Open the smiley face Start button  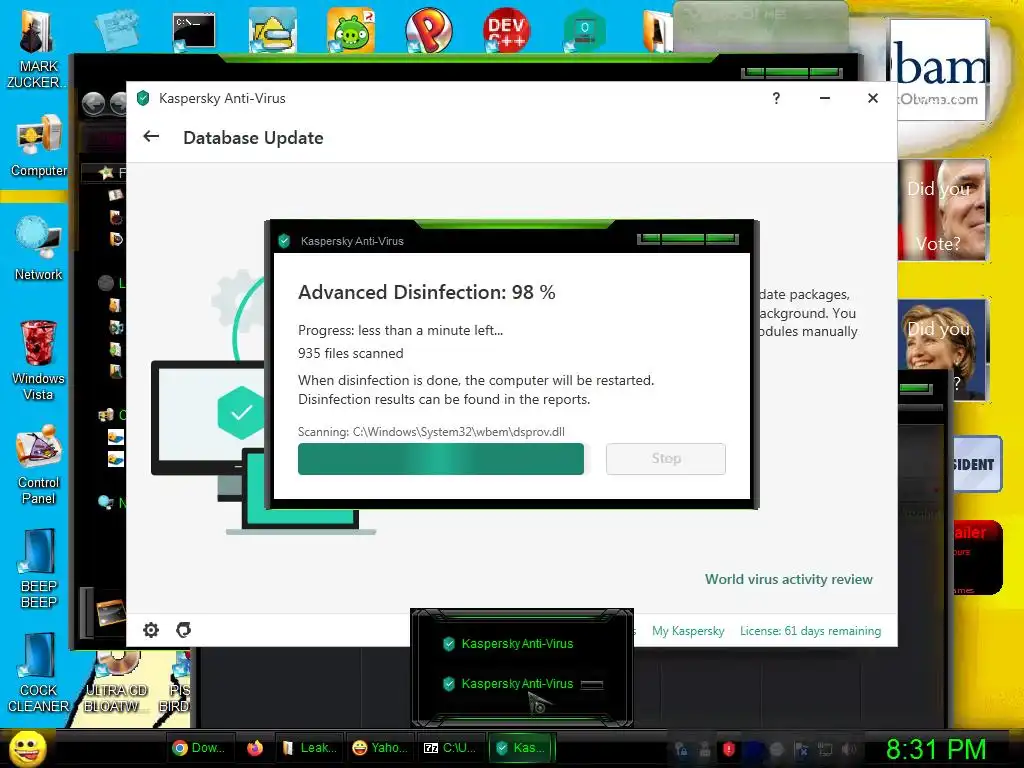point(27,748)
